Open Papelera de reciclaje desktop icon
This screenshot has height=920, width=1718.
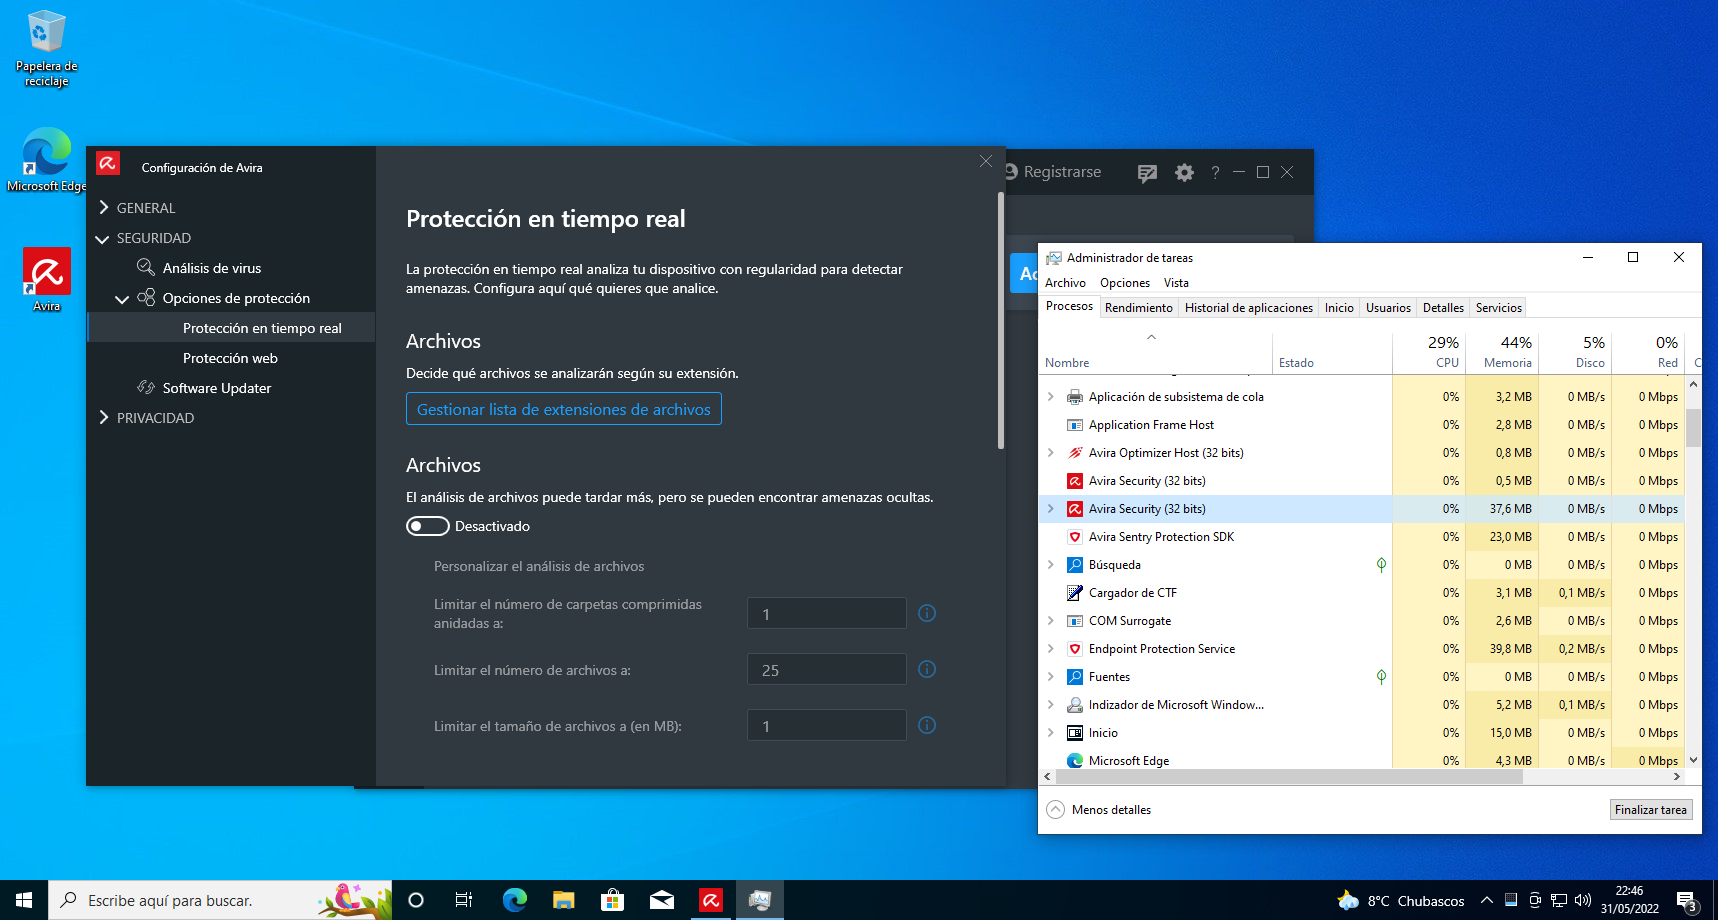(x=46, y=48)
